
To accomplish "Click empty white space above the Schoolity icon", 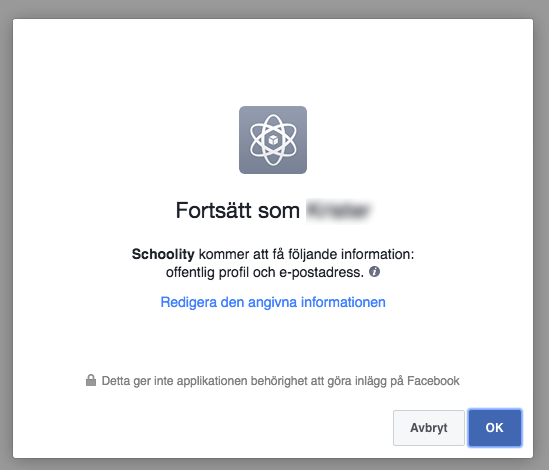I will pos(273,61).
